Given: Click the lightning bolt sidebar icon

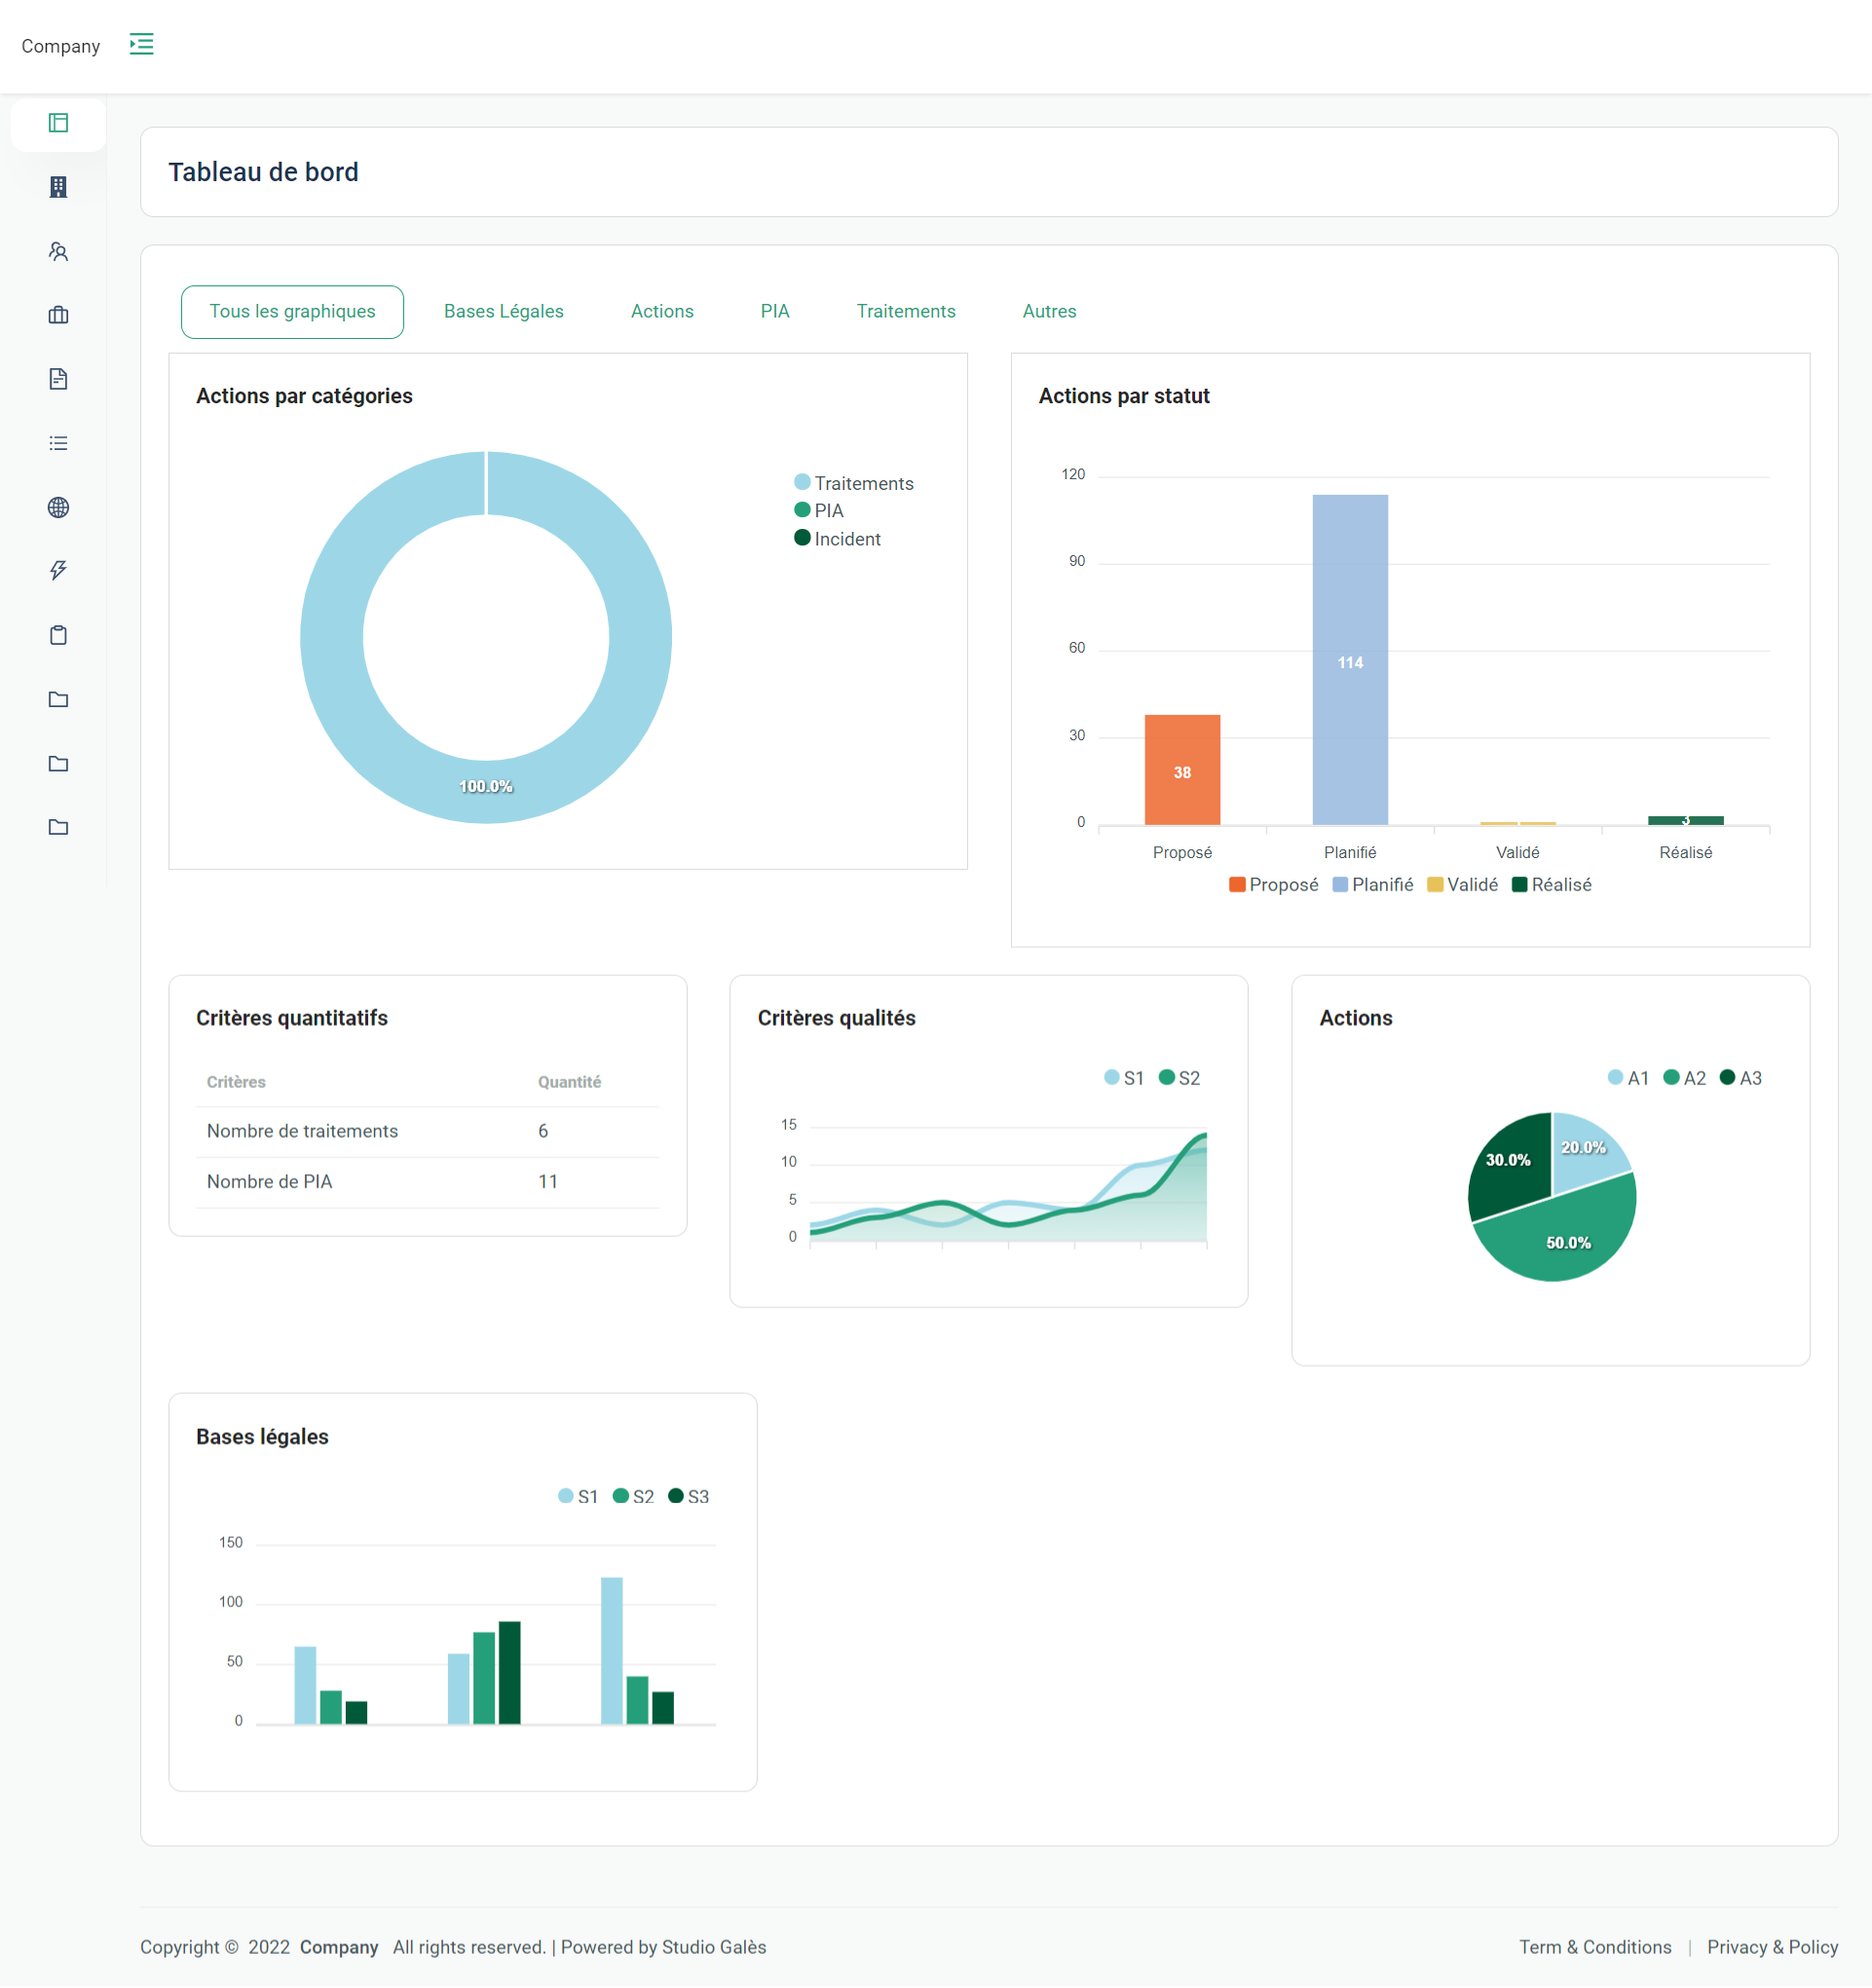Looking at the screenshot, I should pos(58,570).
